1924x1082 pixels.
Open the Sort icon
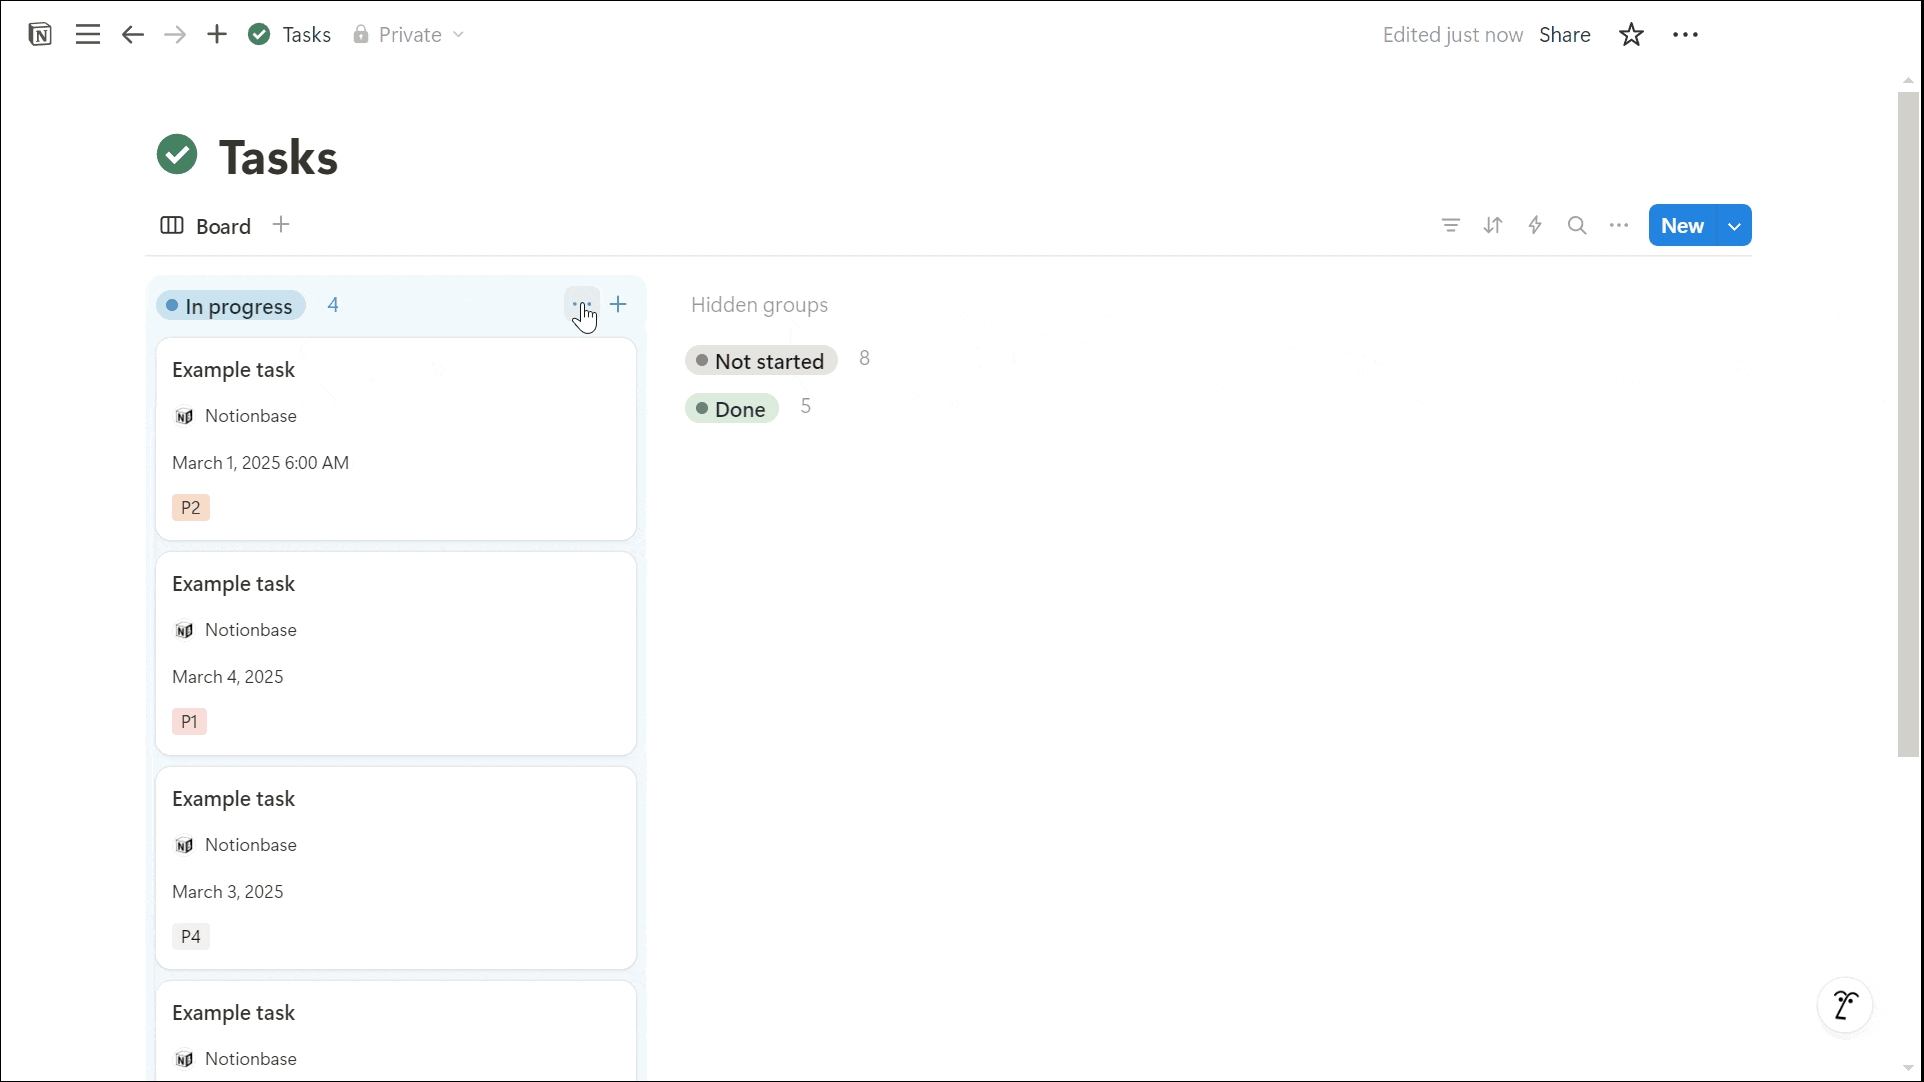(1493, 226)
